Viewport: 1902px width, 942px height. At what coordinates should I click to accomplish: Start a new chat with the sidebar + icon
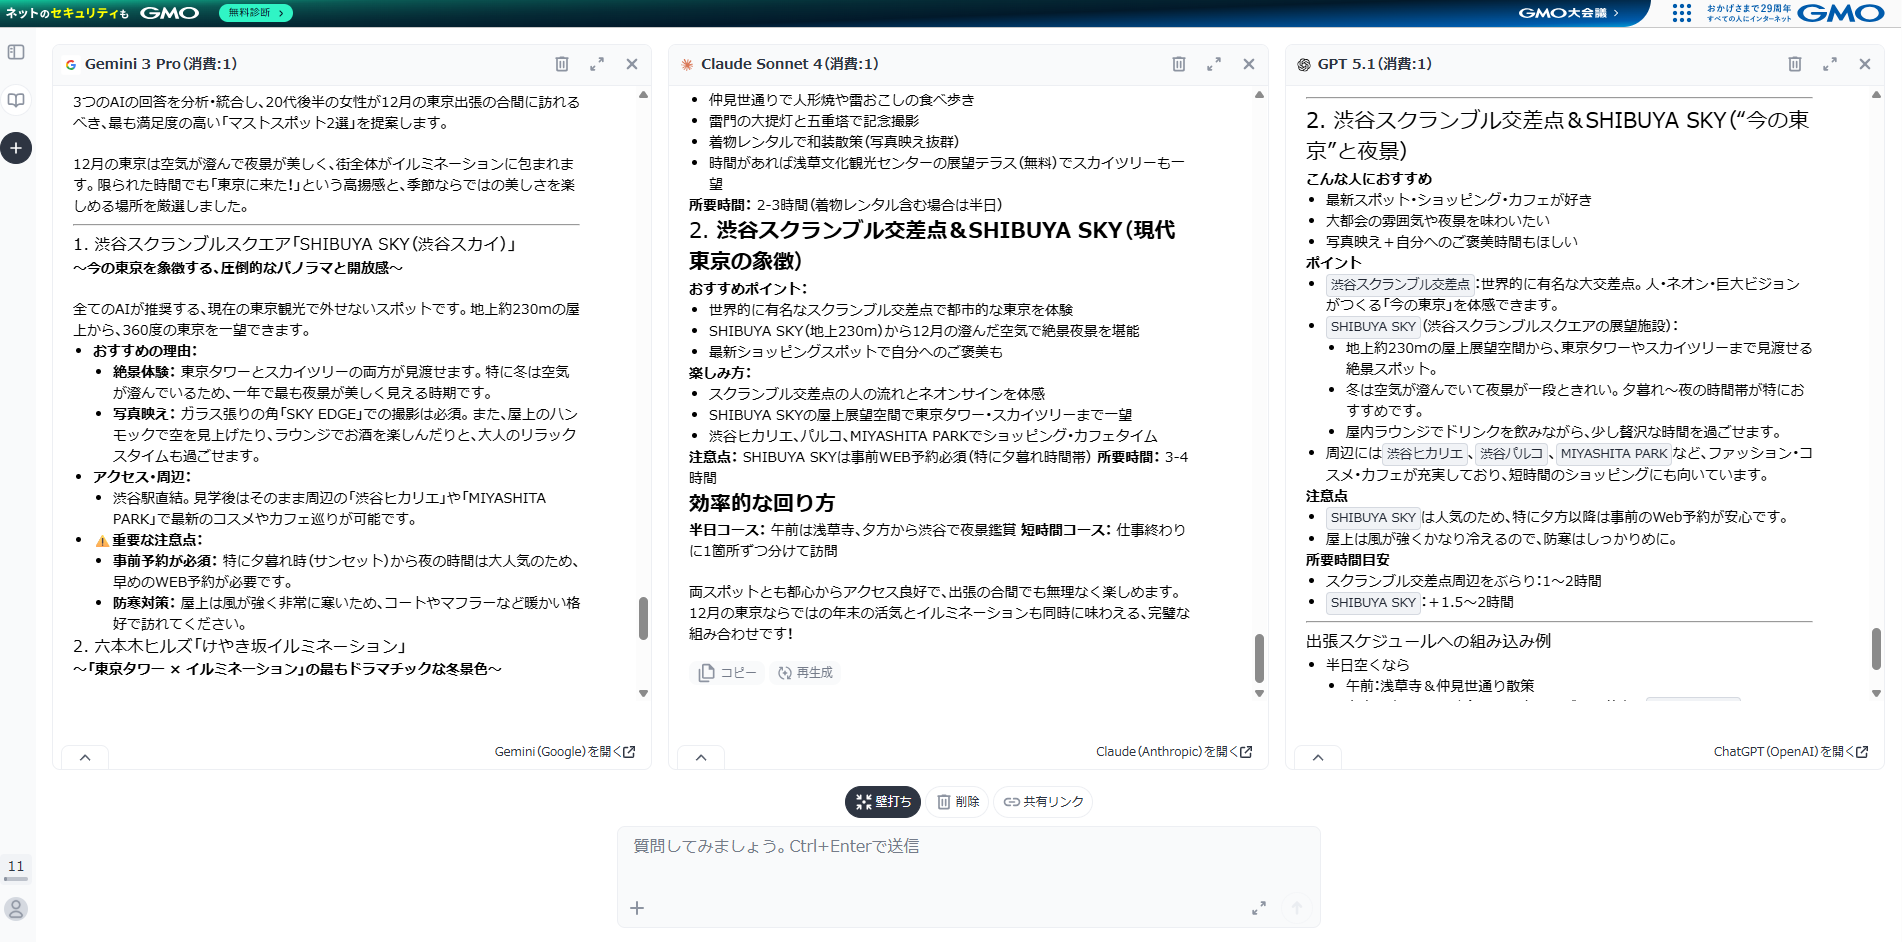coord(15,148)
